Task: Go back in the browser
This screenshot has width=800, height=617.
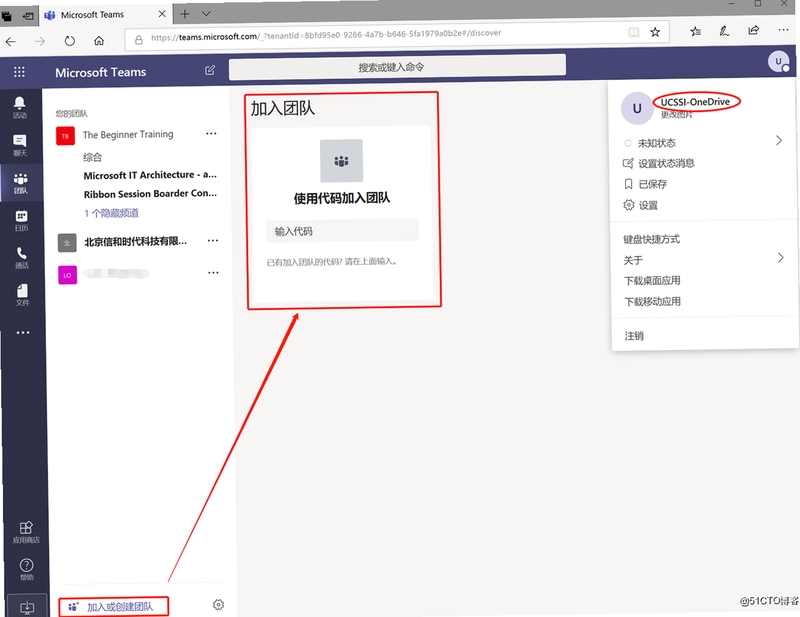Action: pos(11,41)
